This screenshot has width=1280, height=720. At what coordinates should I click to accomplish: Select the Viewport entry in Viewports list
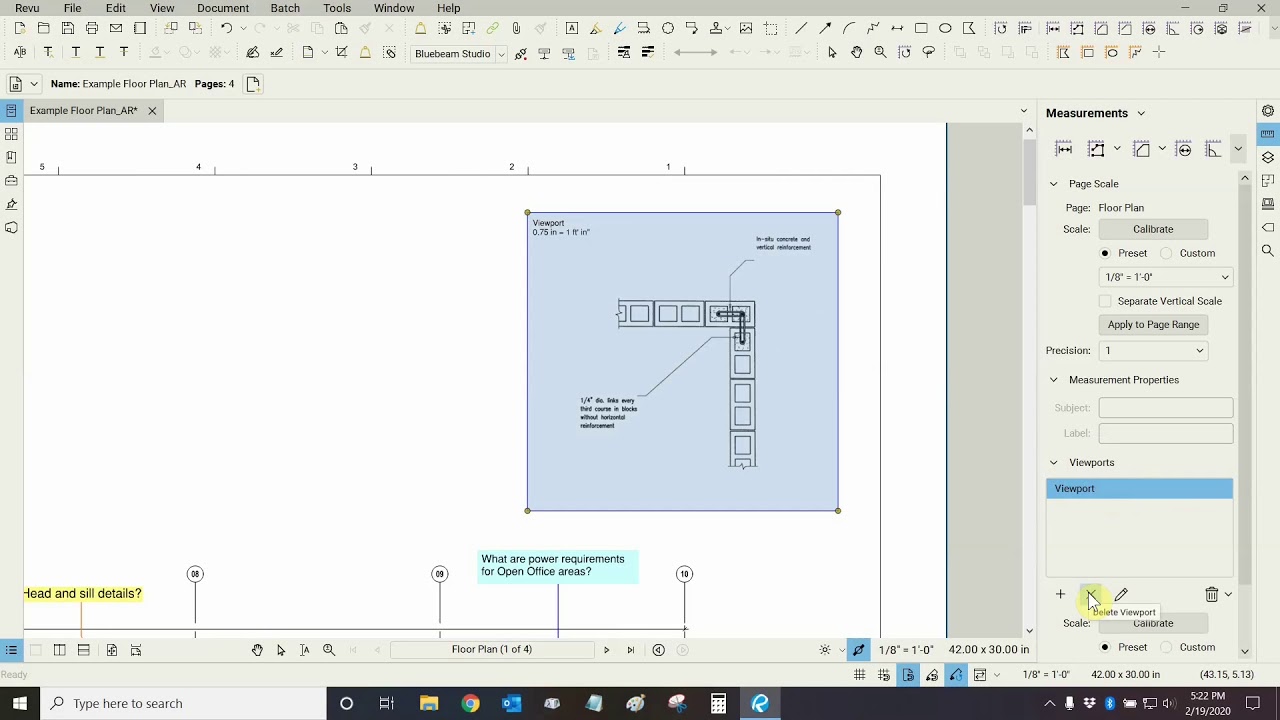tap(1139, 489)
